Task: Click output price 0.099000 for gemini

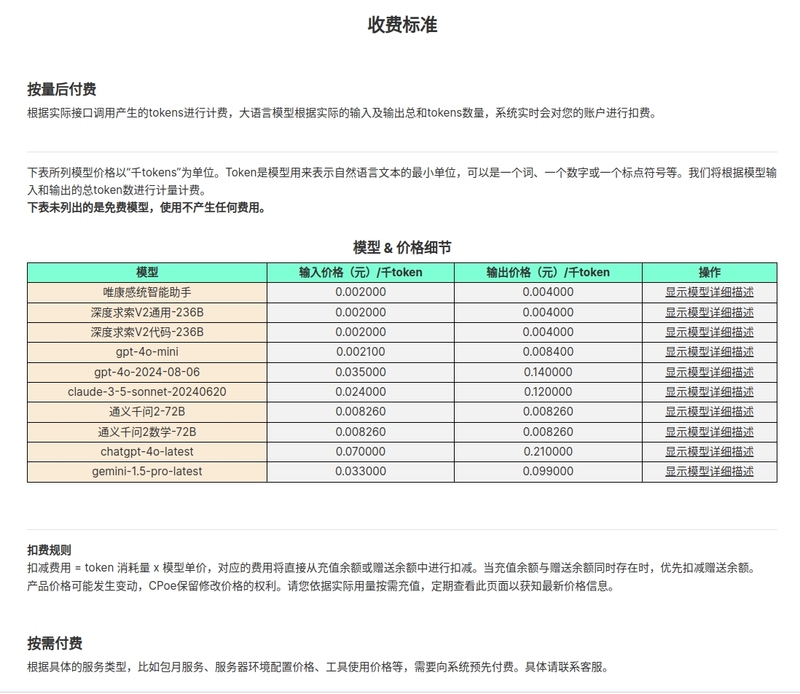Action: pos(548,472)
